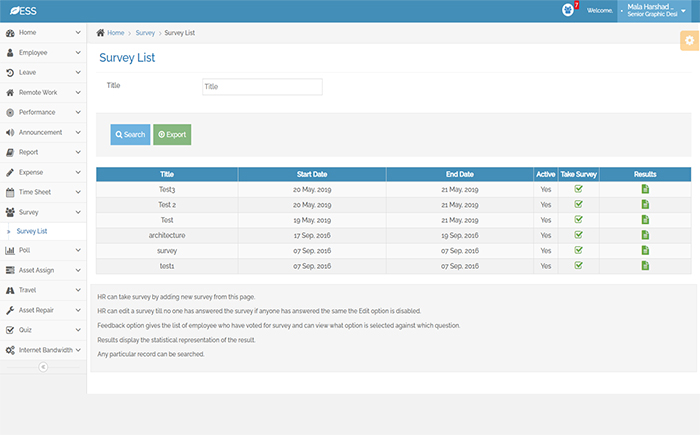
Task: Click the Internet Bandwidth gears icon
Action: tap(10, 350)
